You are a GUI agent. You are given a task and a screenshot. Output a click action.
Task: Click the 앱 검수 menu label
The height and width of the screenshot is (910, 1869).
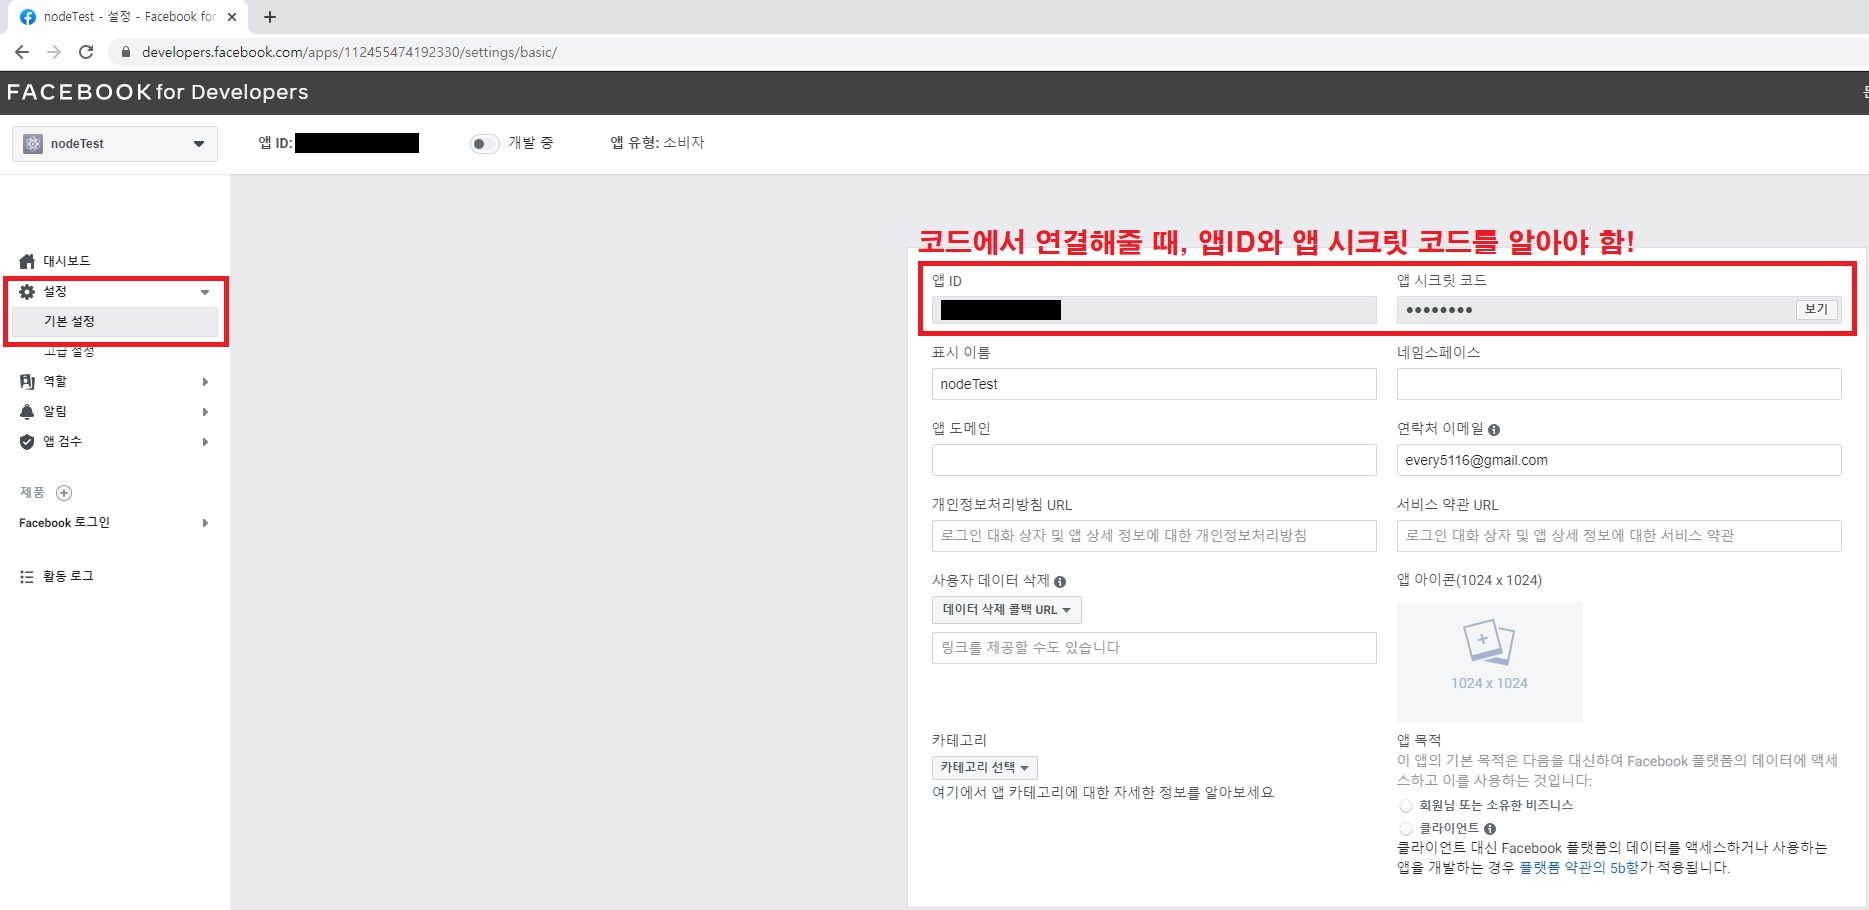coord(62,442)
